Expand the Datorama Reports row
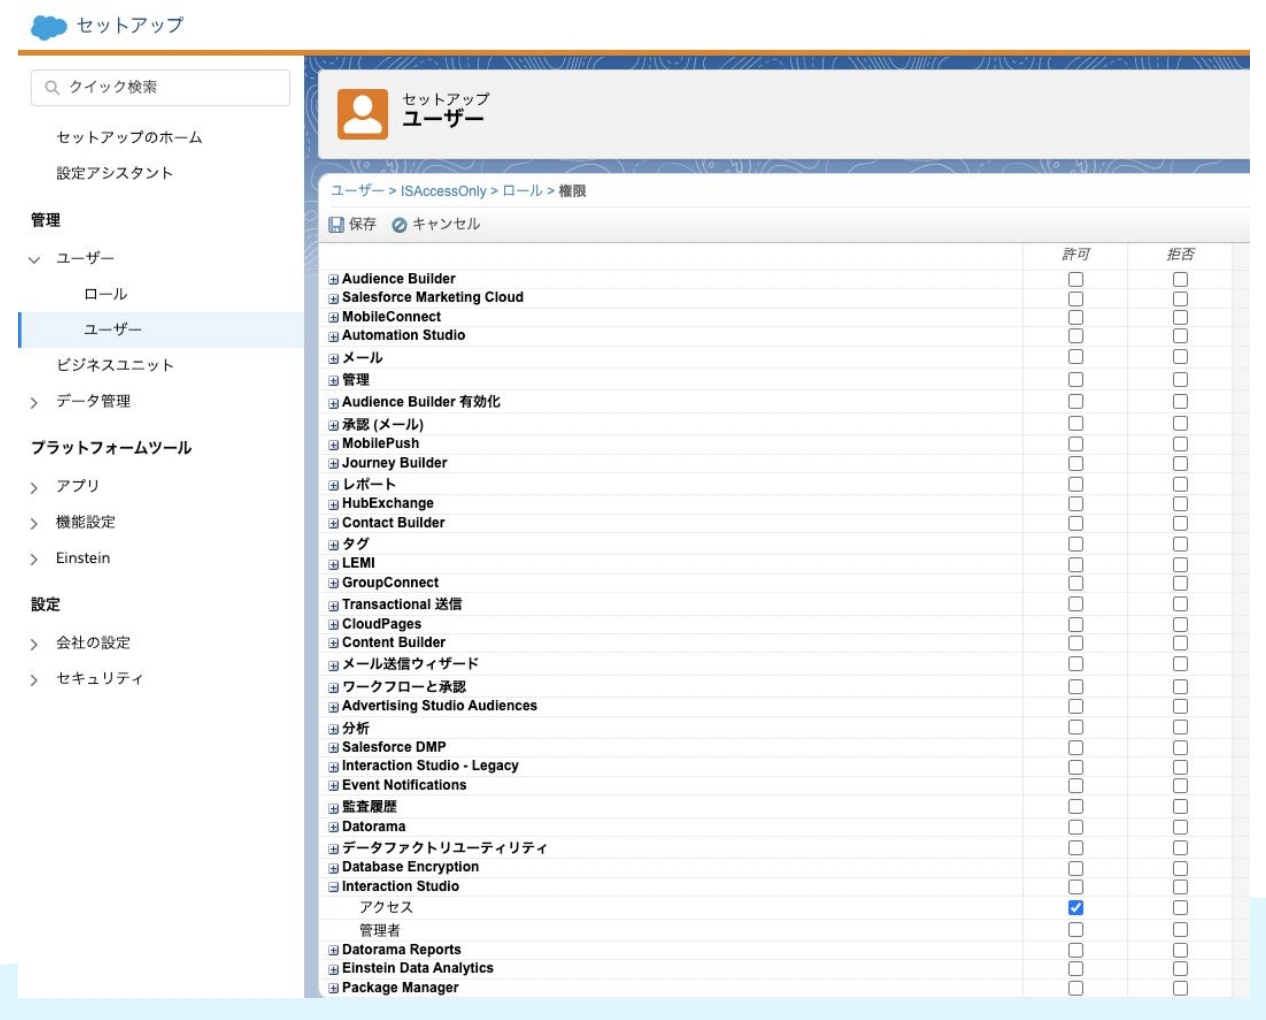The height and width of the screenshot is (1020, 1266). click(333, 951)
